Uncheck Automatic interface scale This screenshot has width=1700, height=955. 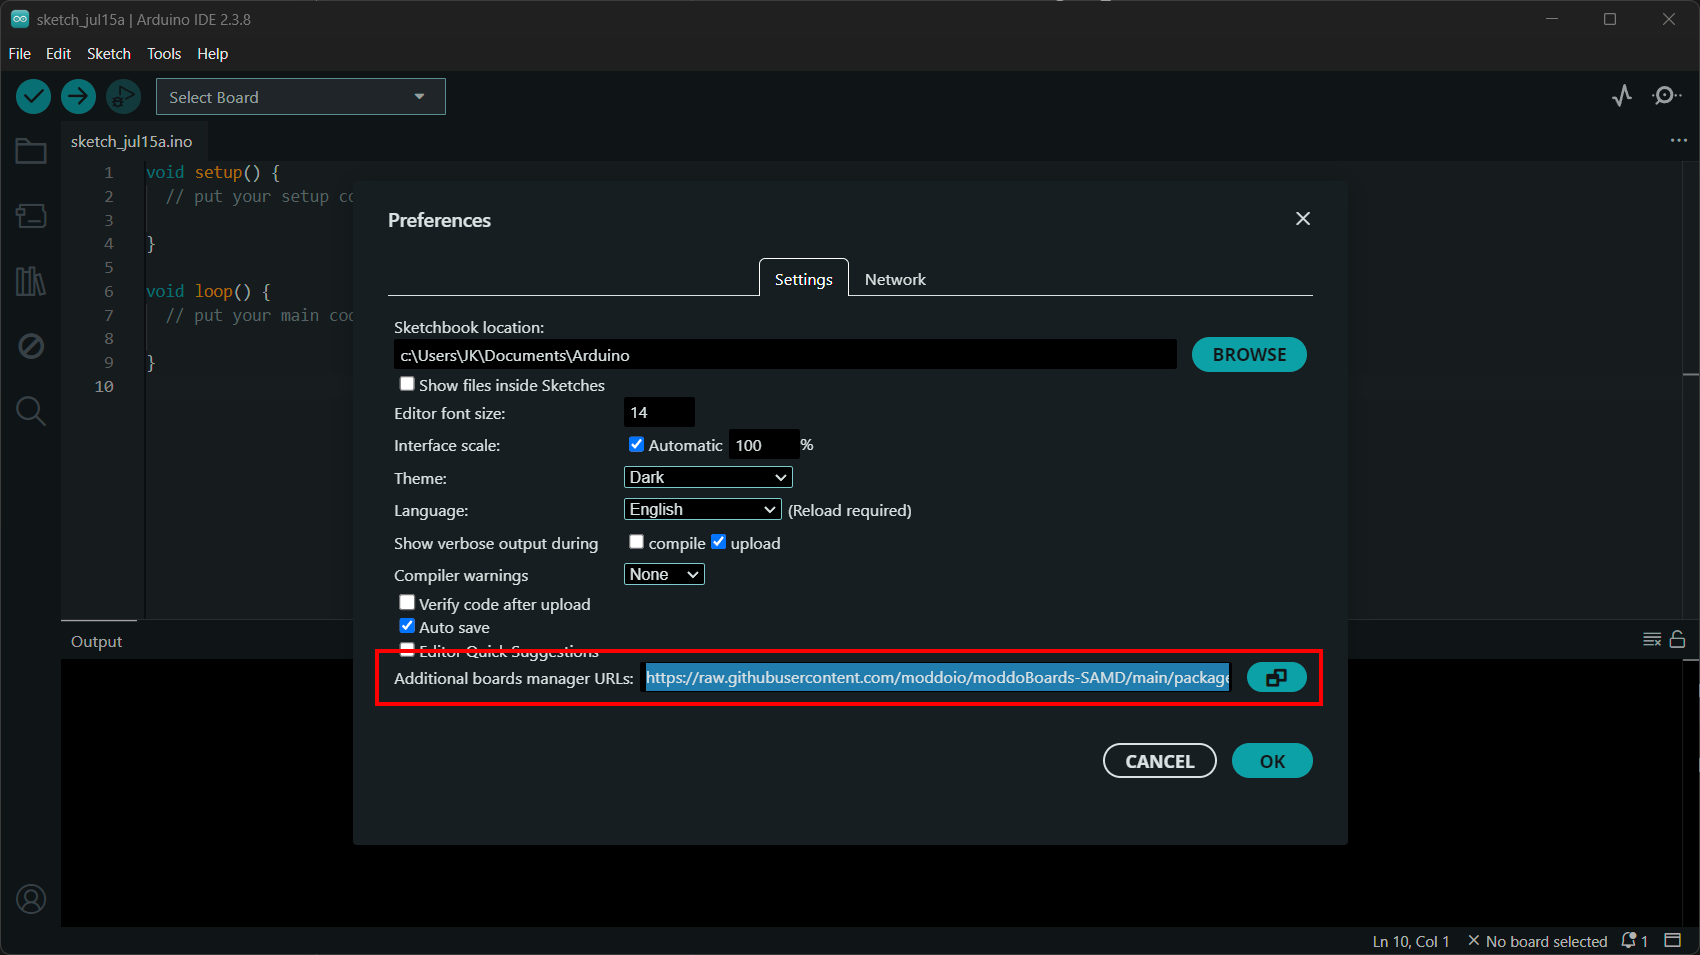[636, 444]
